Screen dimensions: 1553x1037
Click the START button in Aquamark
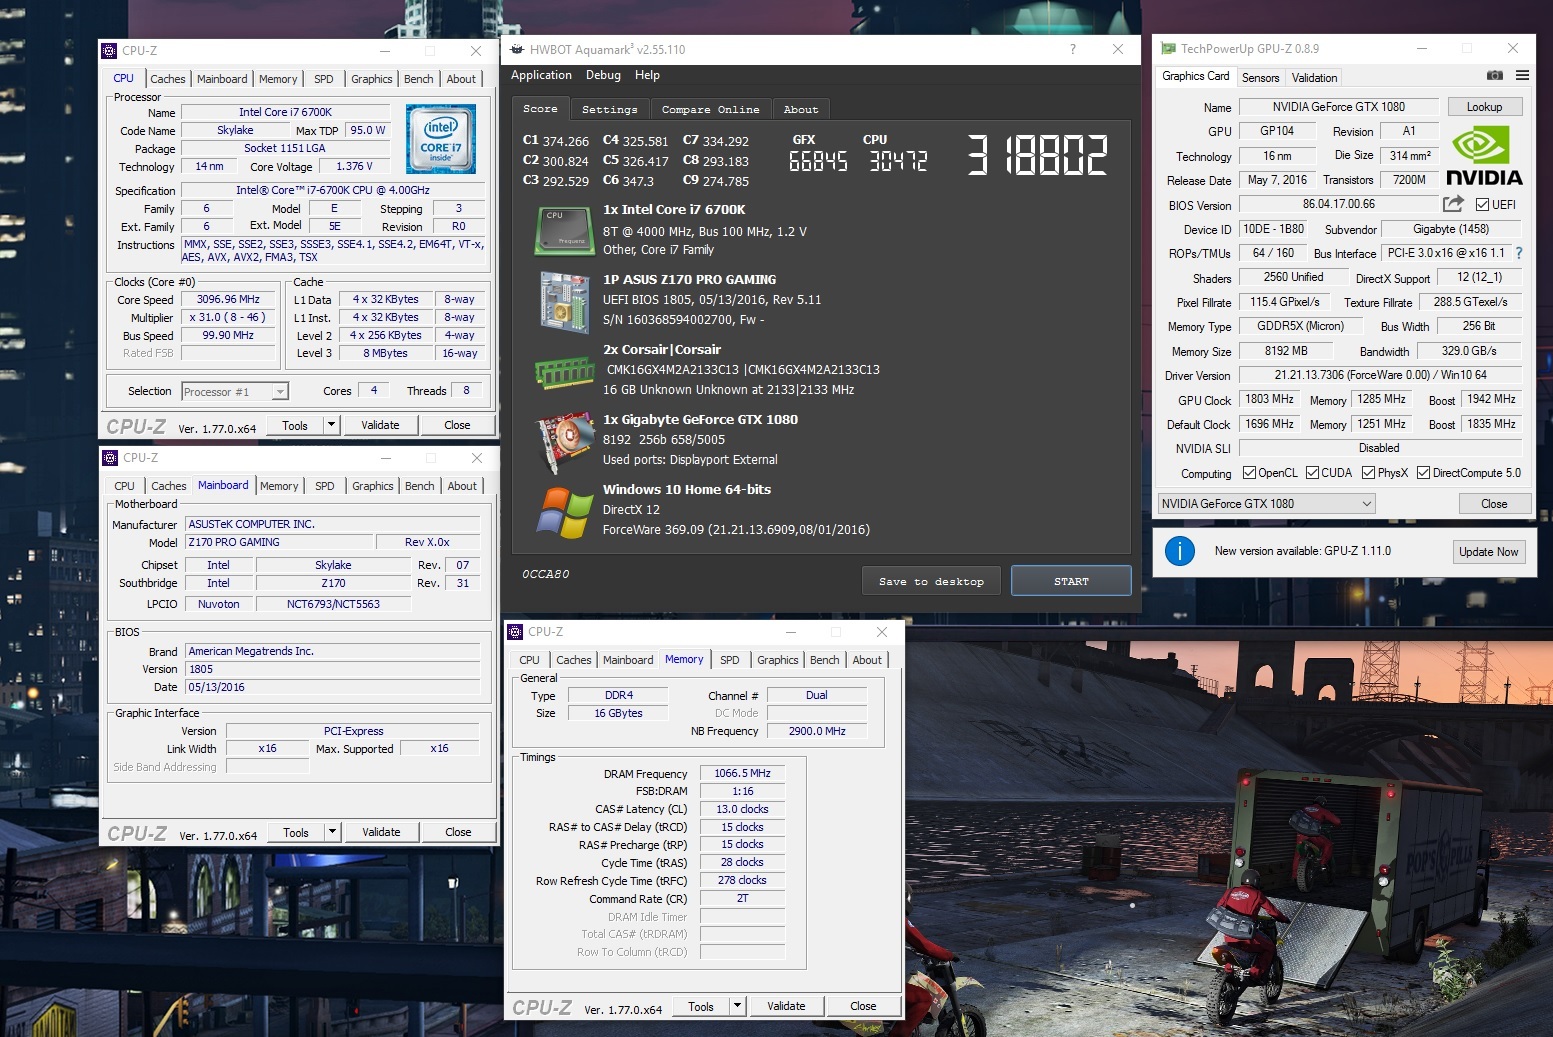[x=1071, y=581]
